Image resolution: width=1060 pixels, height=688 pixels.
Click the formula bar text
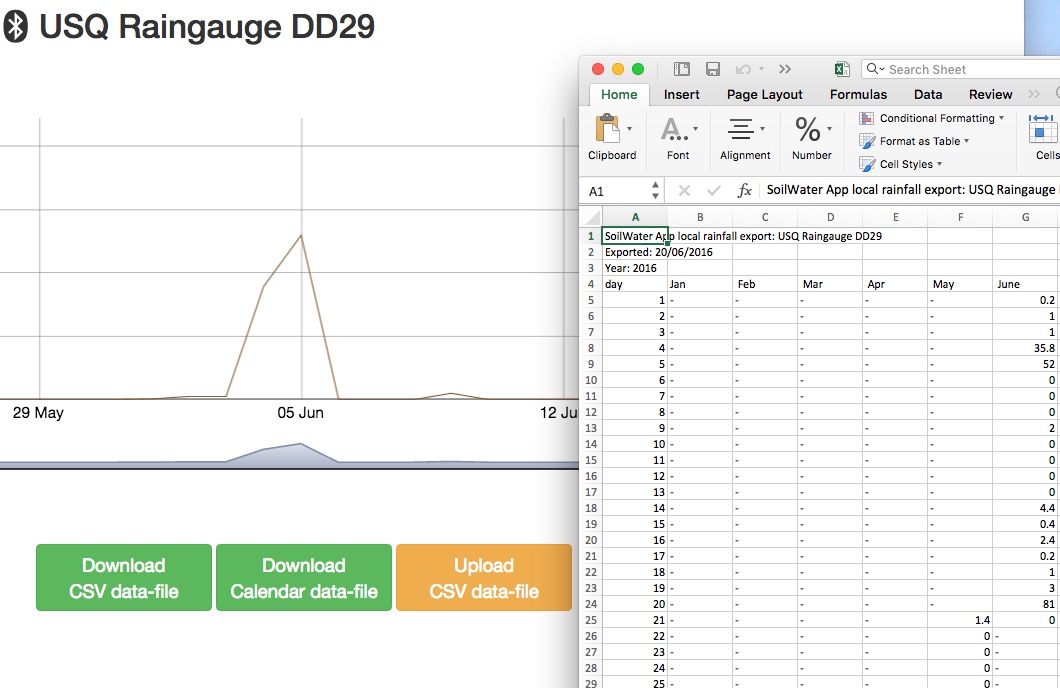(911, 190)
